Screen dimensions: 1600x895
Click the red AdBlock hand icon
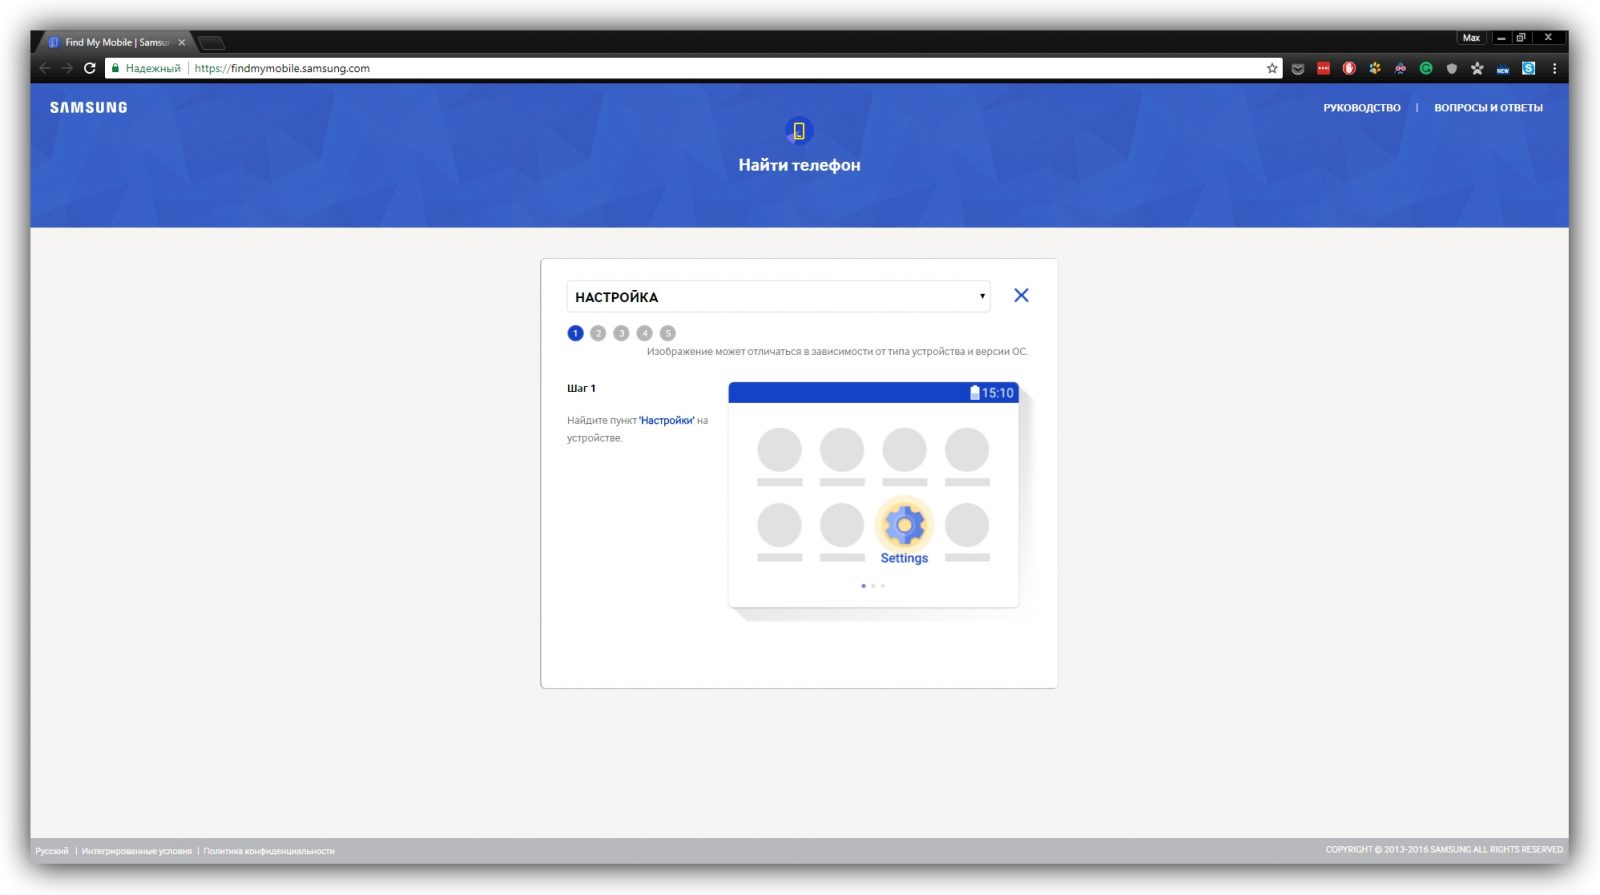1349,68
